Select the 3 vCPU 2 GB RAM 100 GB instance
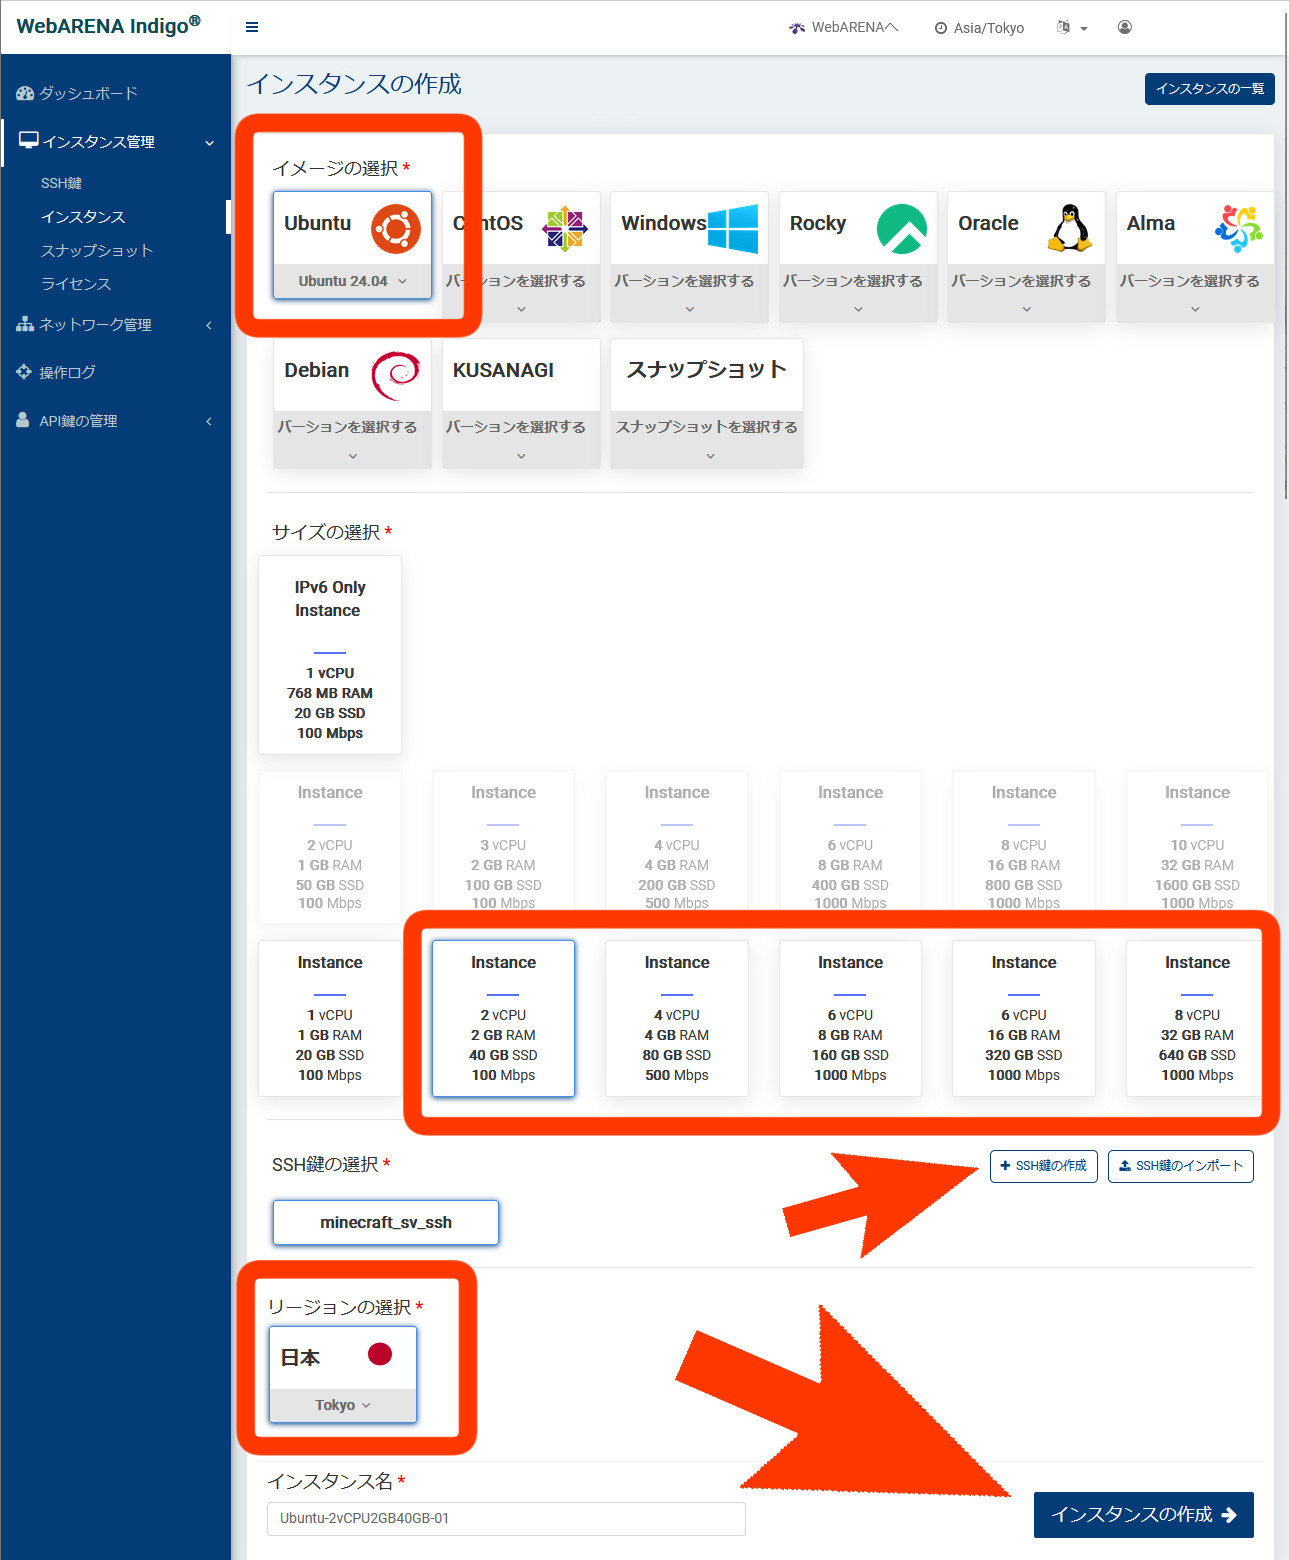Screen dimensions: 1289x1560 503,847
